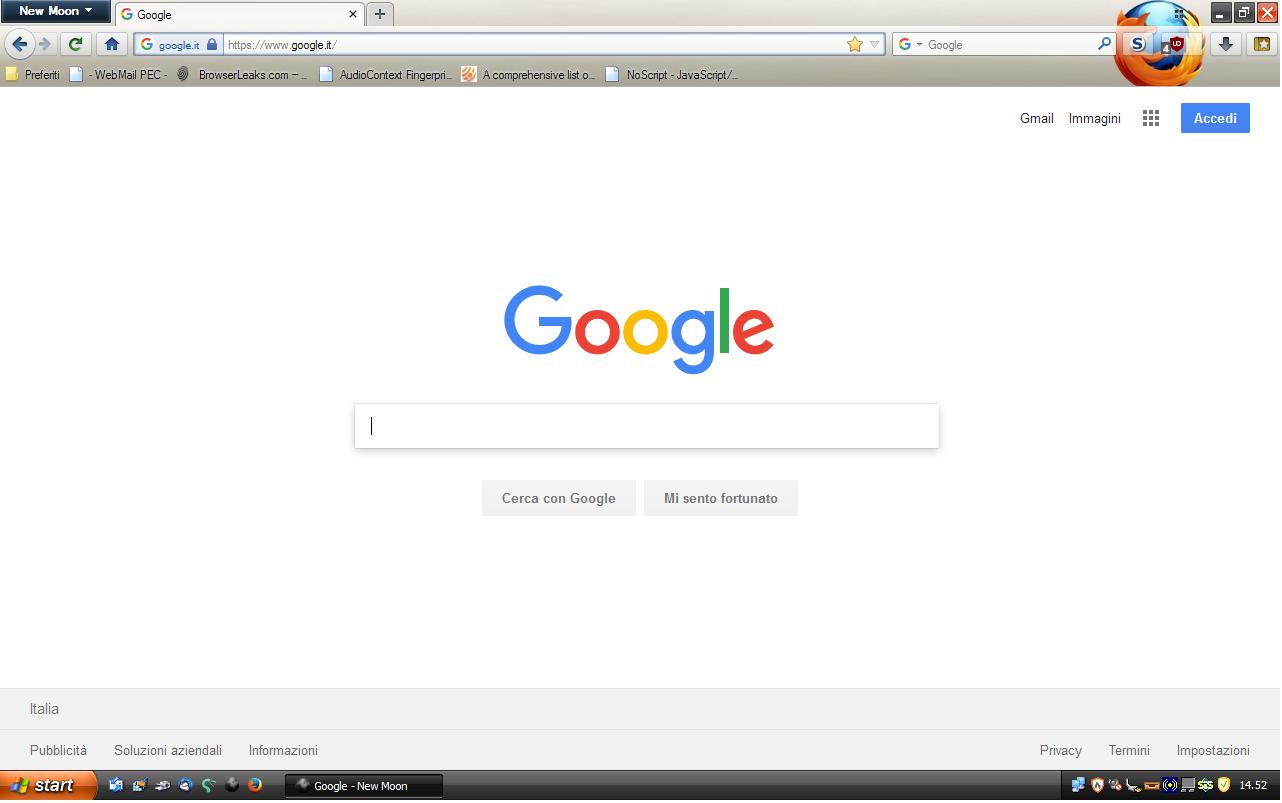Open the Preferiti bookmarks folder
This screenshot has height=803, width=1282.
click(x=33, y=74)
